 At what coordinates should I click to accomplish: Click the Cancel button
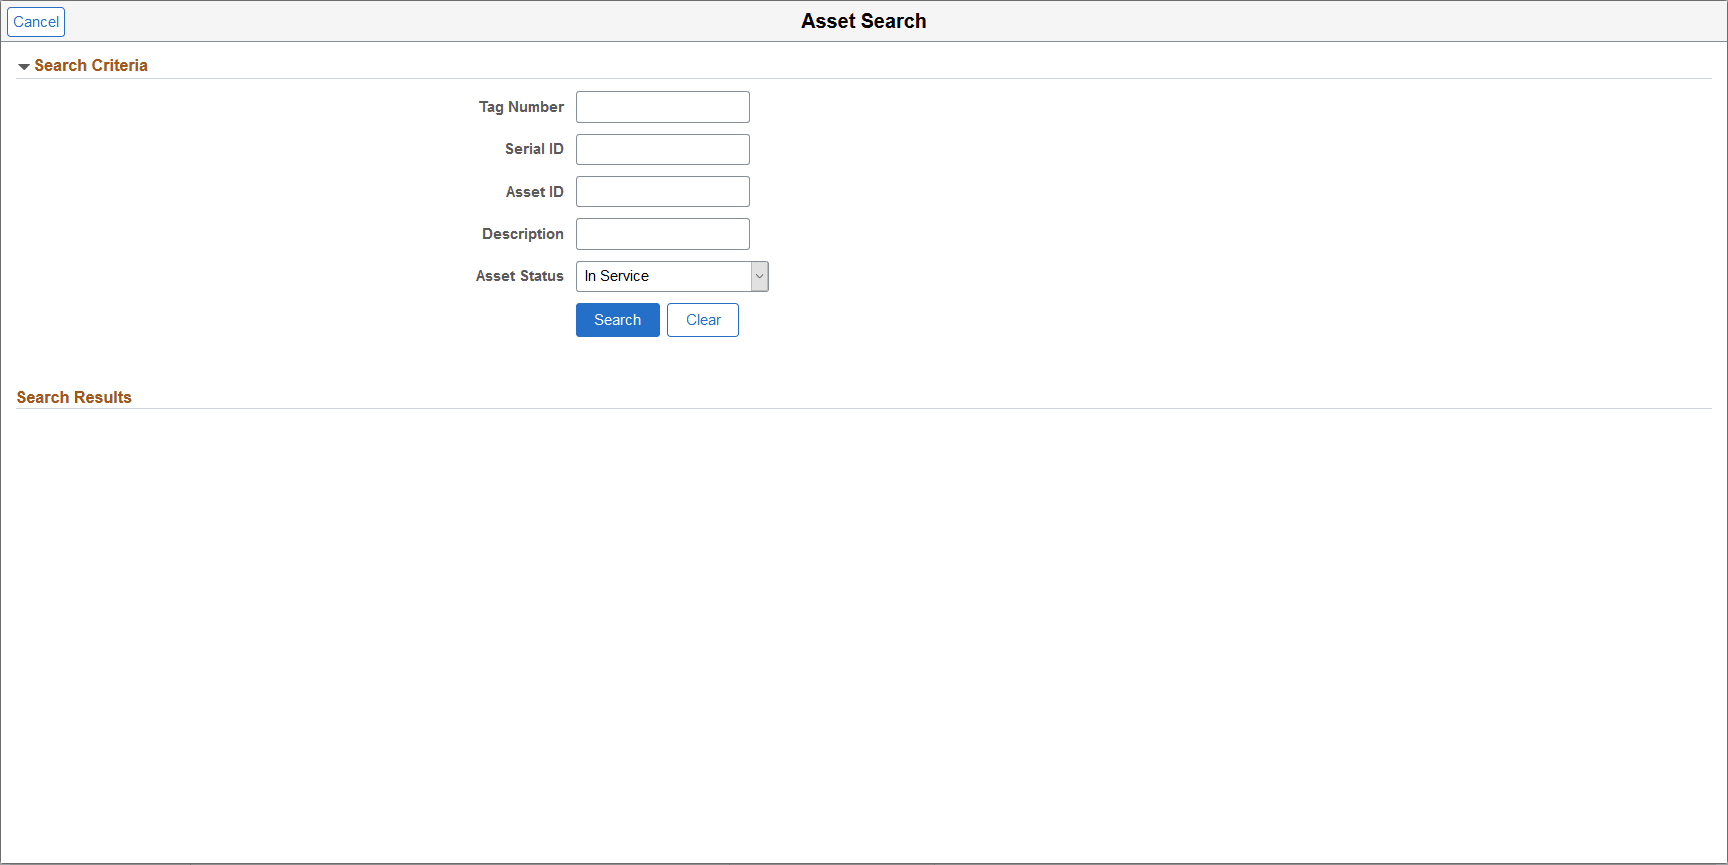pyautogui.click(x=36, y=22)
